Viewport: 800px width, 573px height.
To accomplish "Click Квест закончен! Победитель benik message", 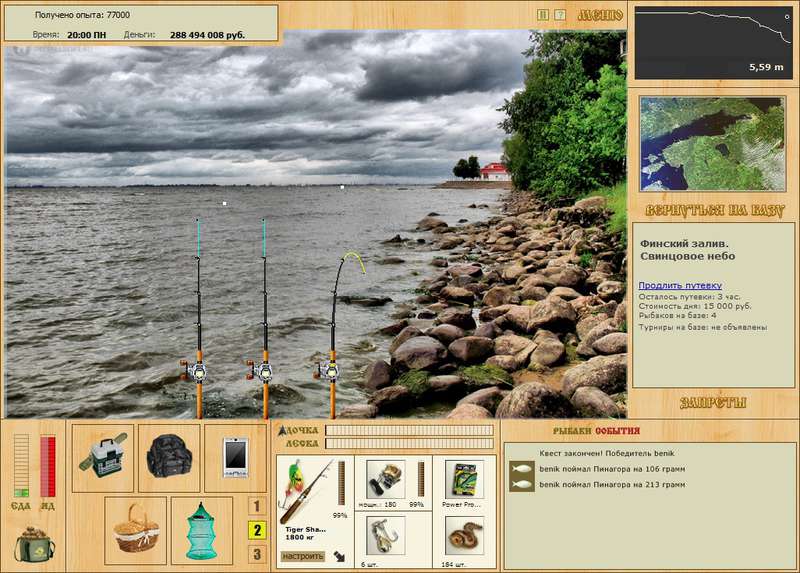I will 607,453.
